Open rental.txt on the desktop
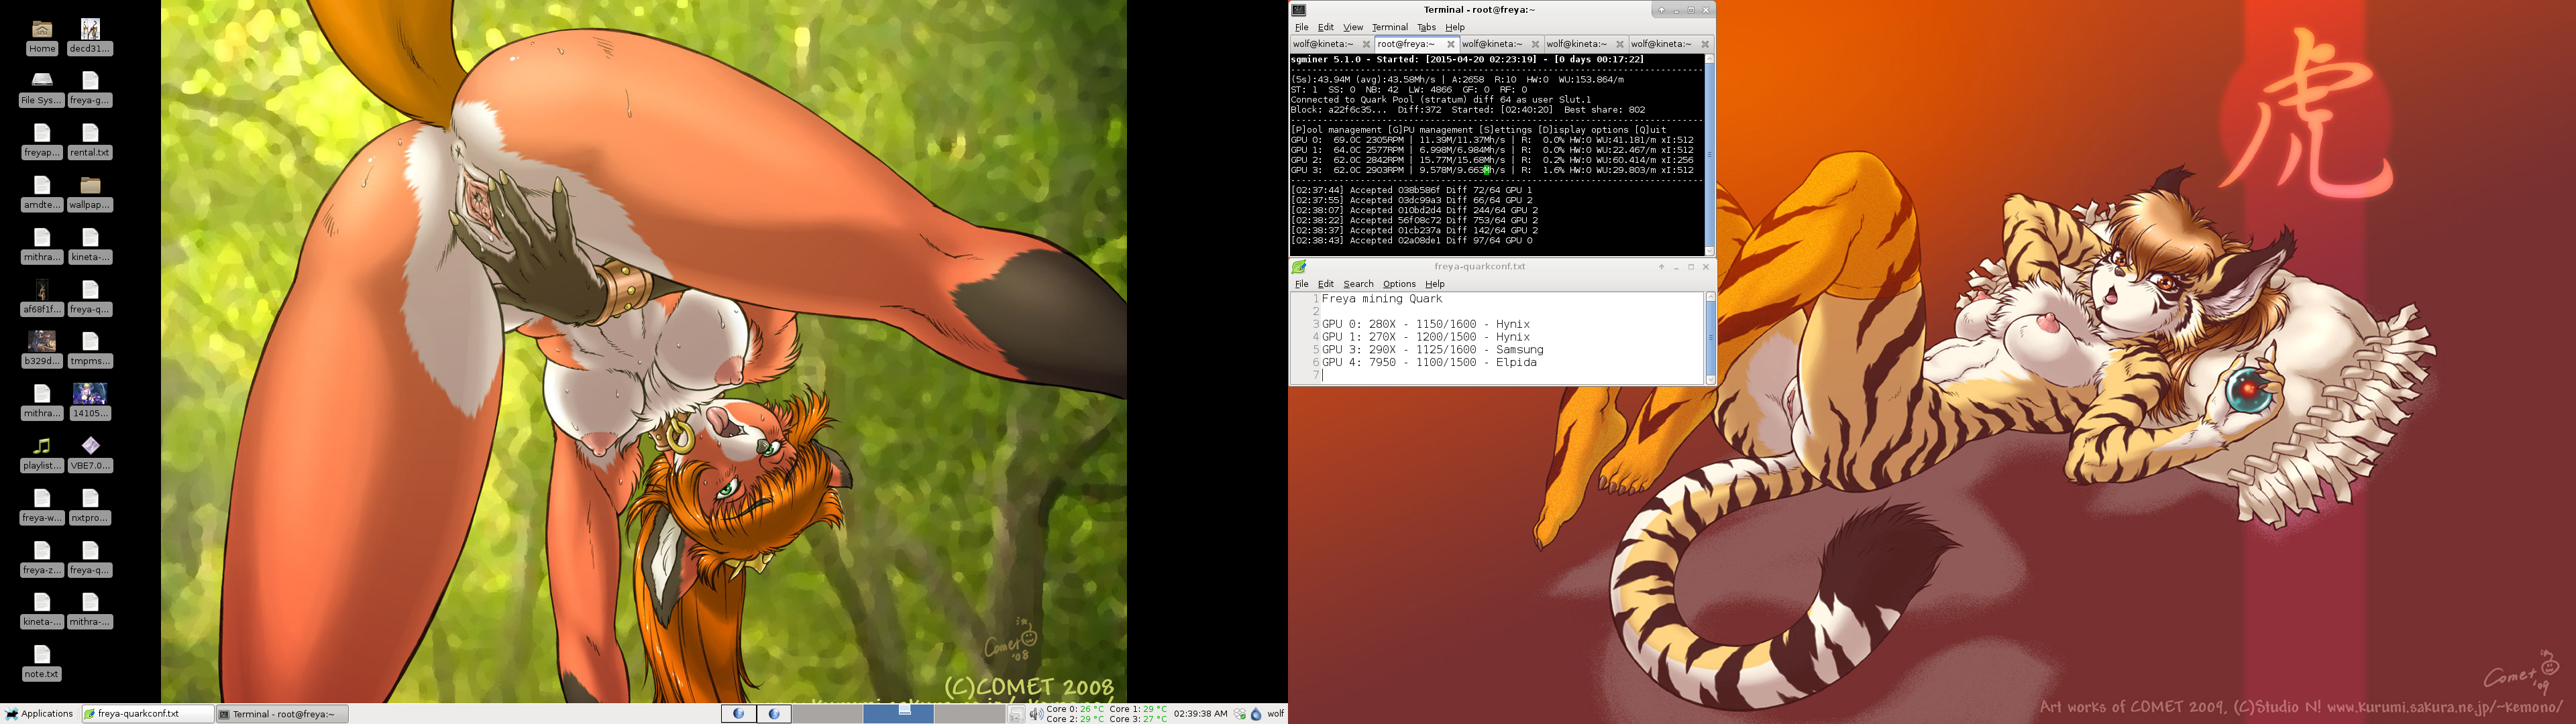The image size is (2576, 724). coord(90,141)
